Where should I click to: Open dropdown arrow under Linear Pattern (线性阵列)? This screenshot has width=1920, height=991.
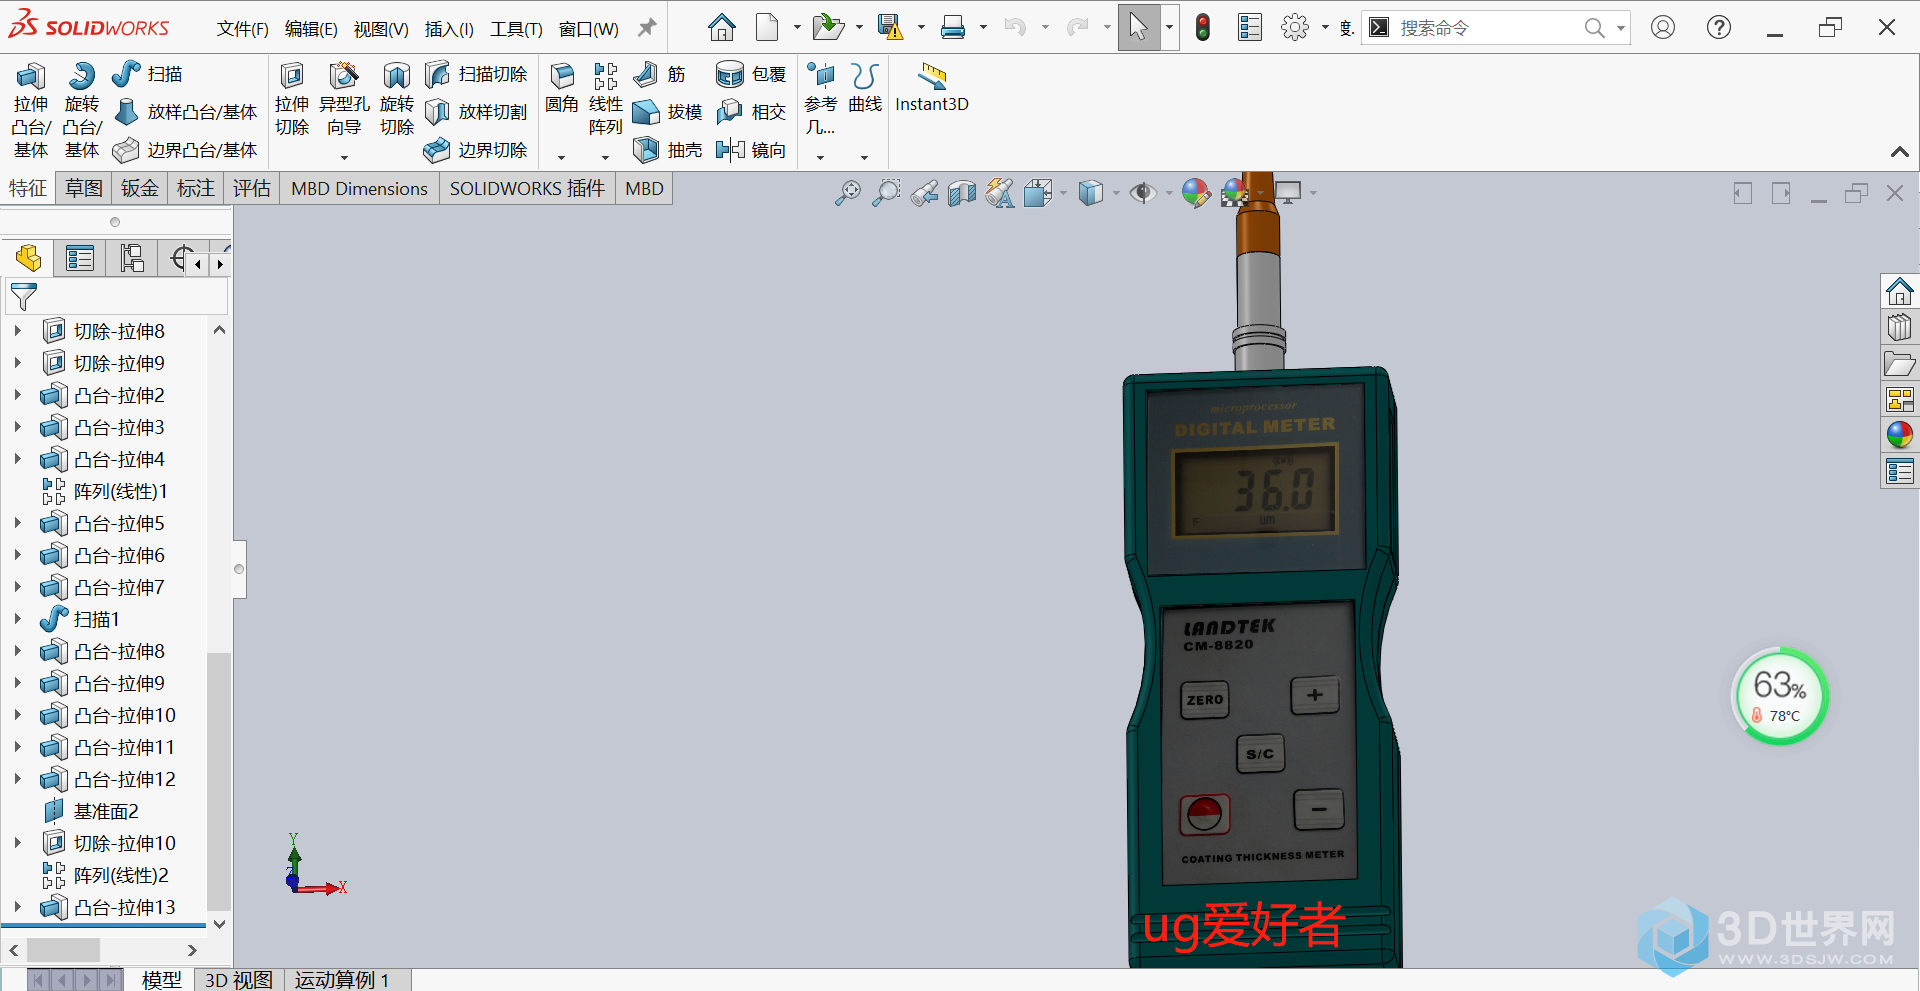[x=605, y=157]
